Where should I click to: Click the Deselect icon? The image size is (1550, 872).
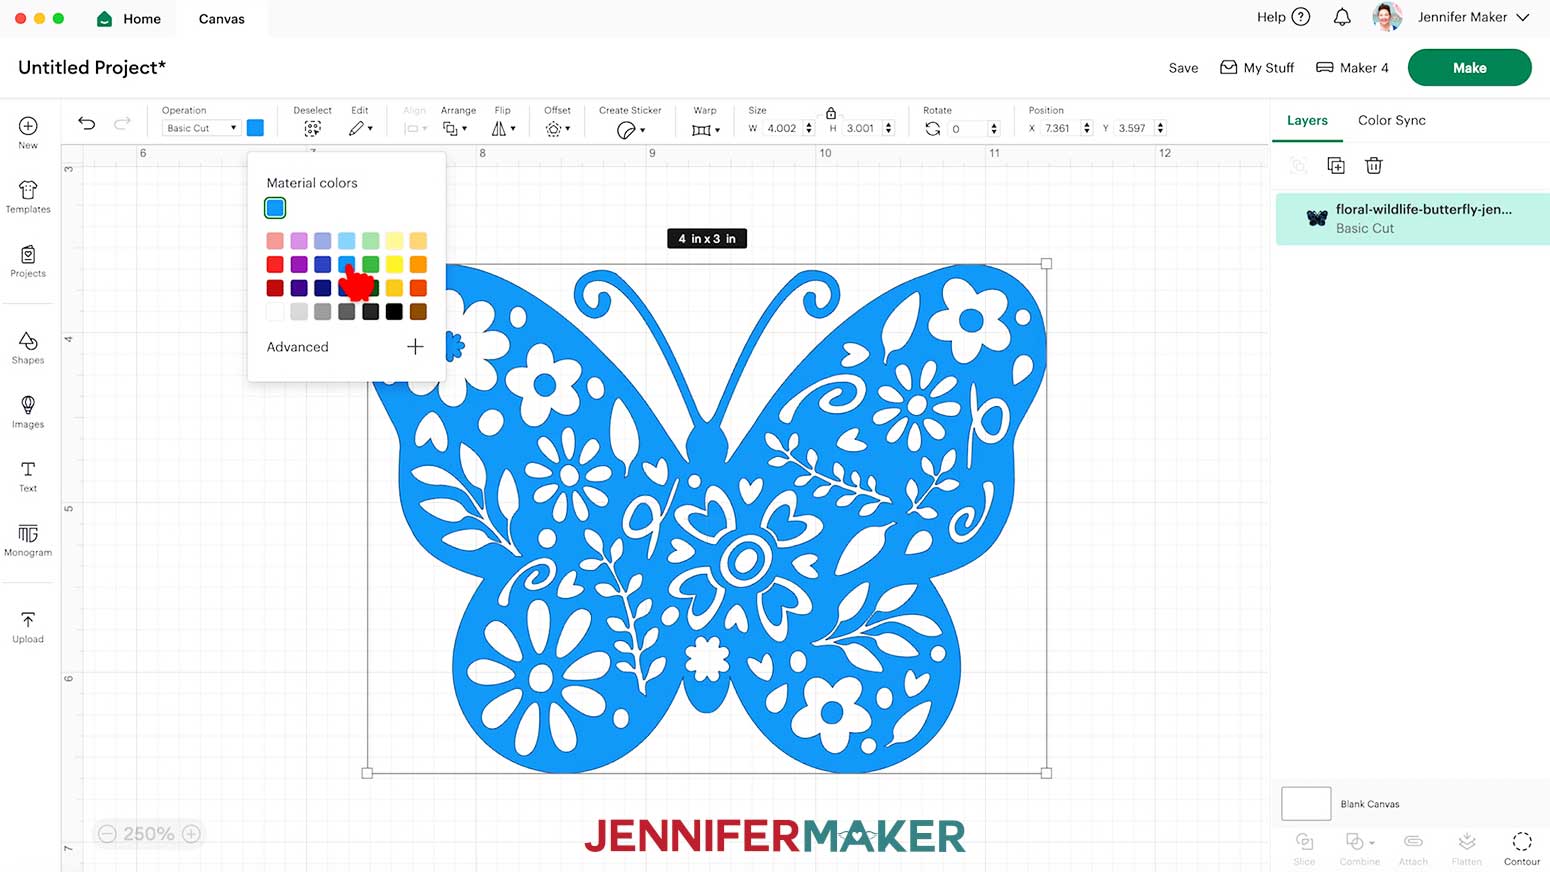312,129
